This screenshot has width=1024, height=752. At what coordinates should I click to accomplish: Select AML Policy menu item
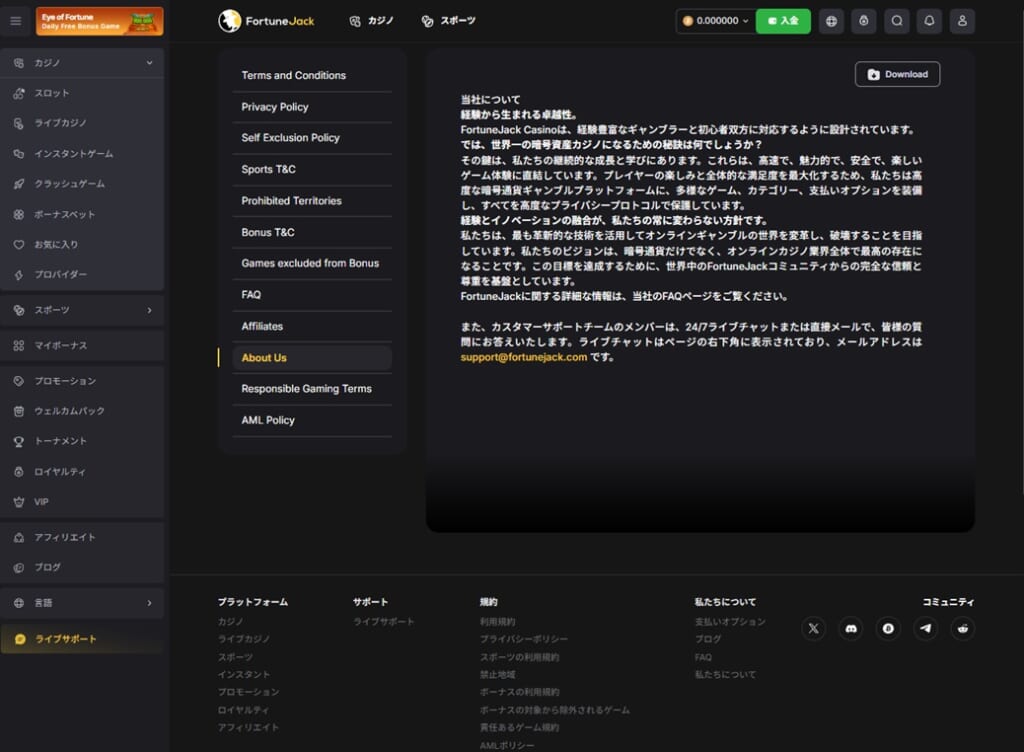[312, 420]
